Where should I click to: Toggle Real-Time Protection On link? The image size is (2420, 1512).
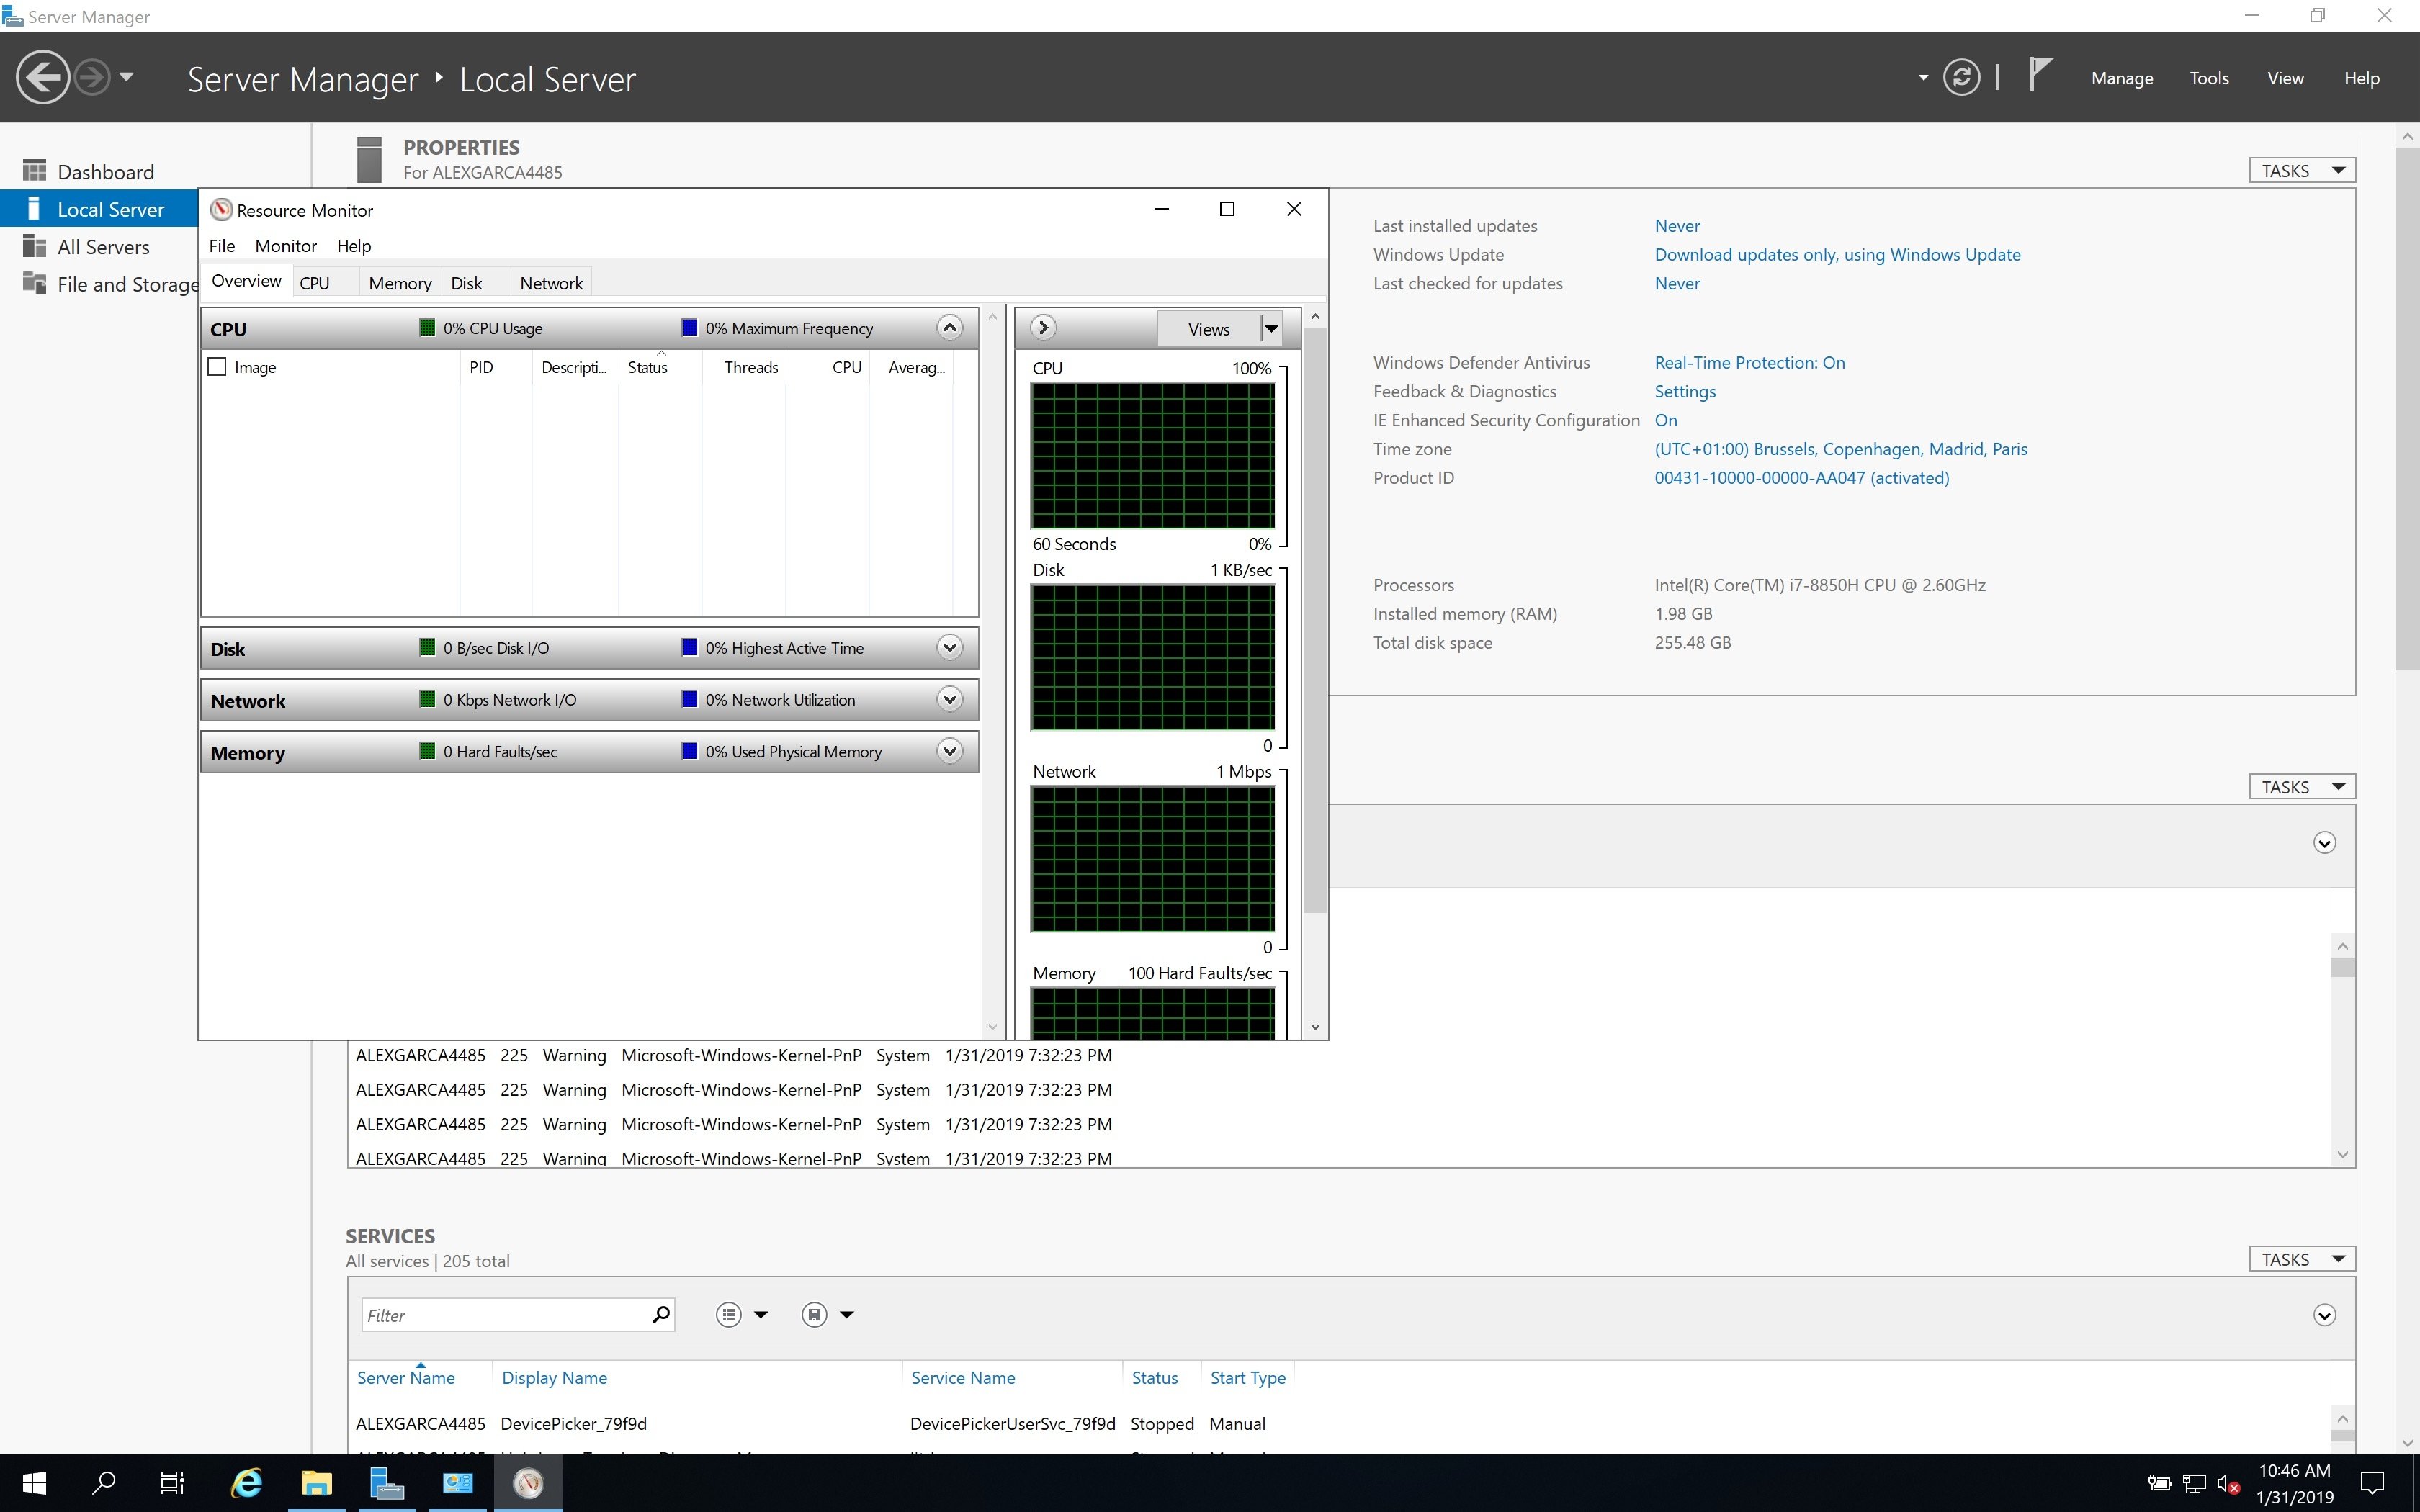point(1747,362)
